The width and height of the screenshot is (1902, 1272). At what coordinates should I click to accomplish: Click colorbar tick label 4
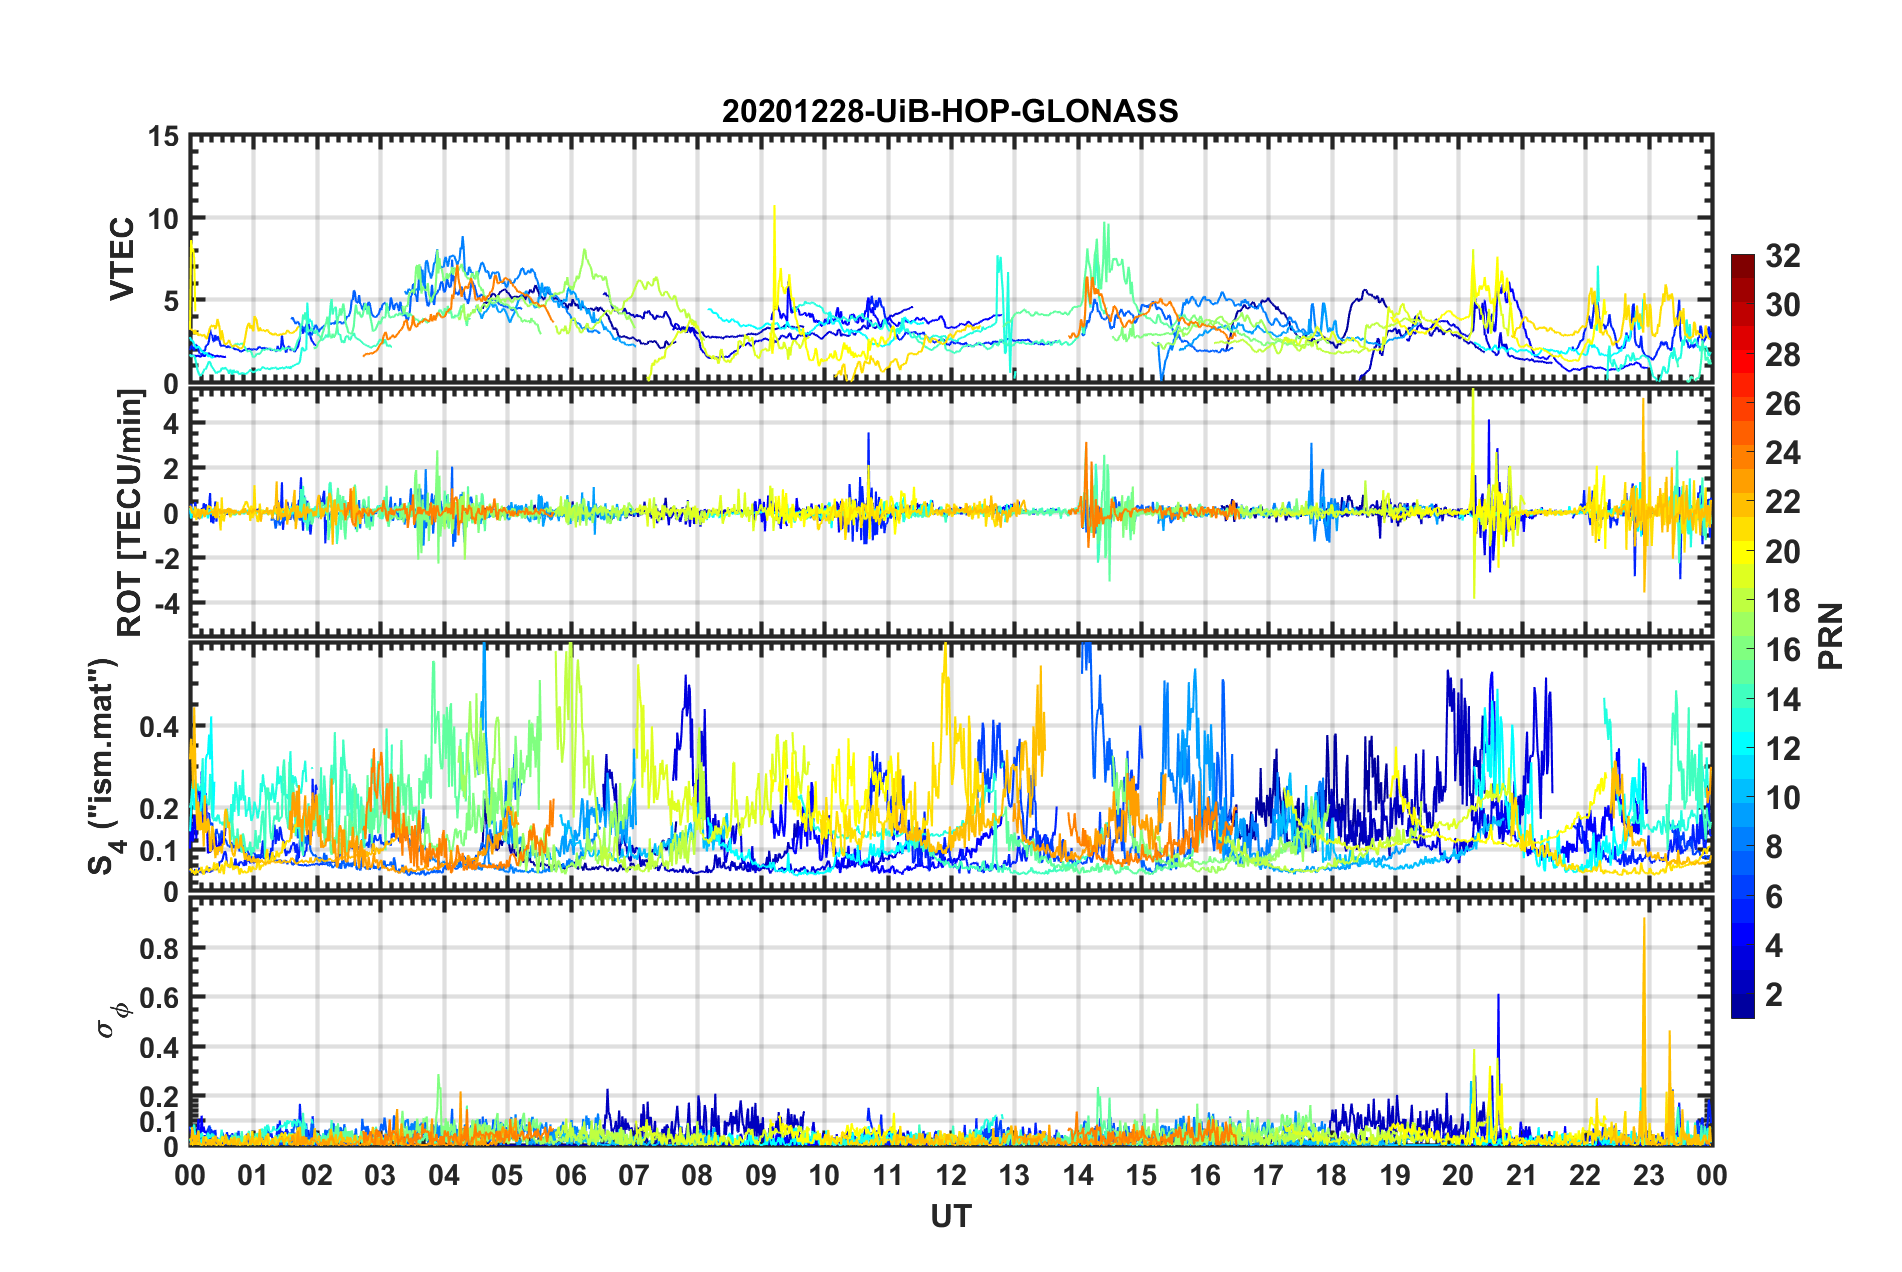pos(1774,946)
